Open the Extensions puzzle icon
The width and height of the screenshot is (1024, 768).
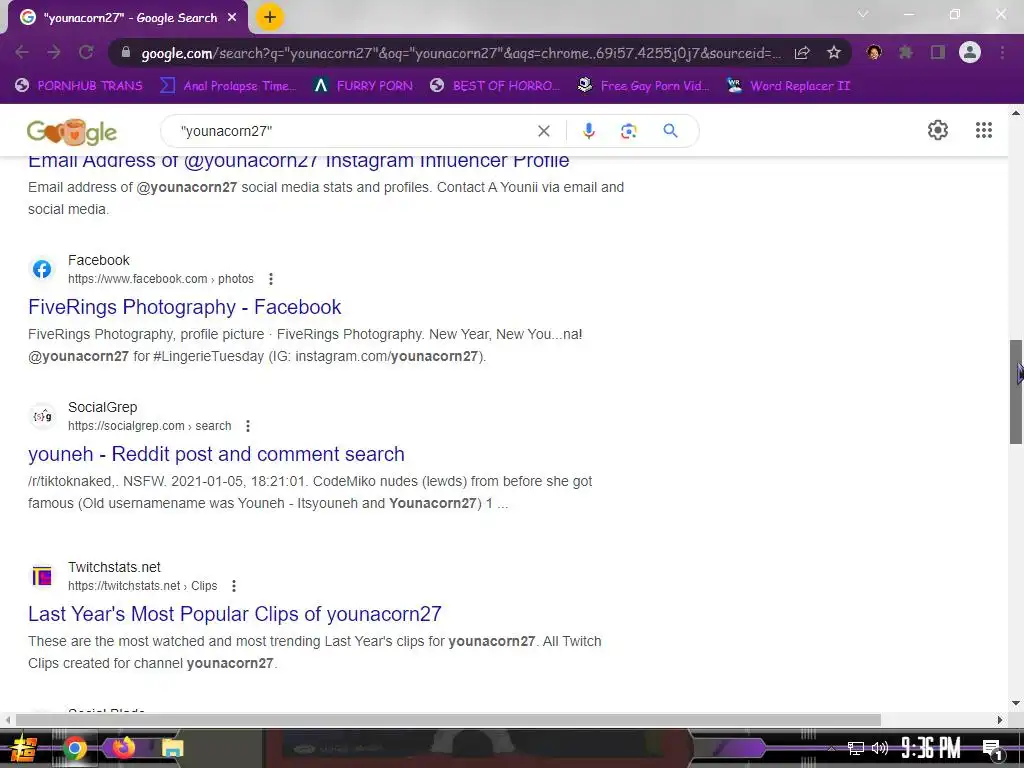coord(905,52)
